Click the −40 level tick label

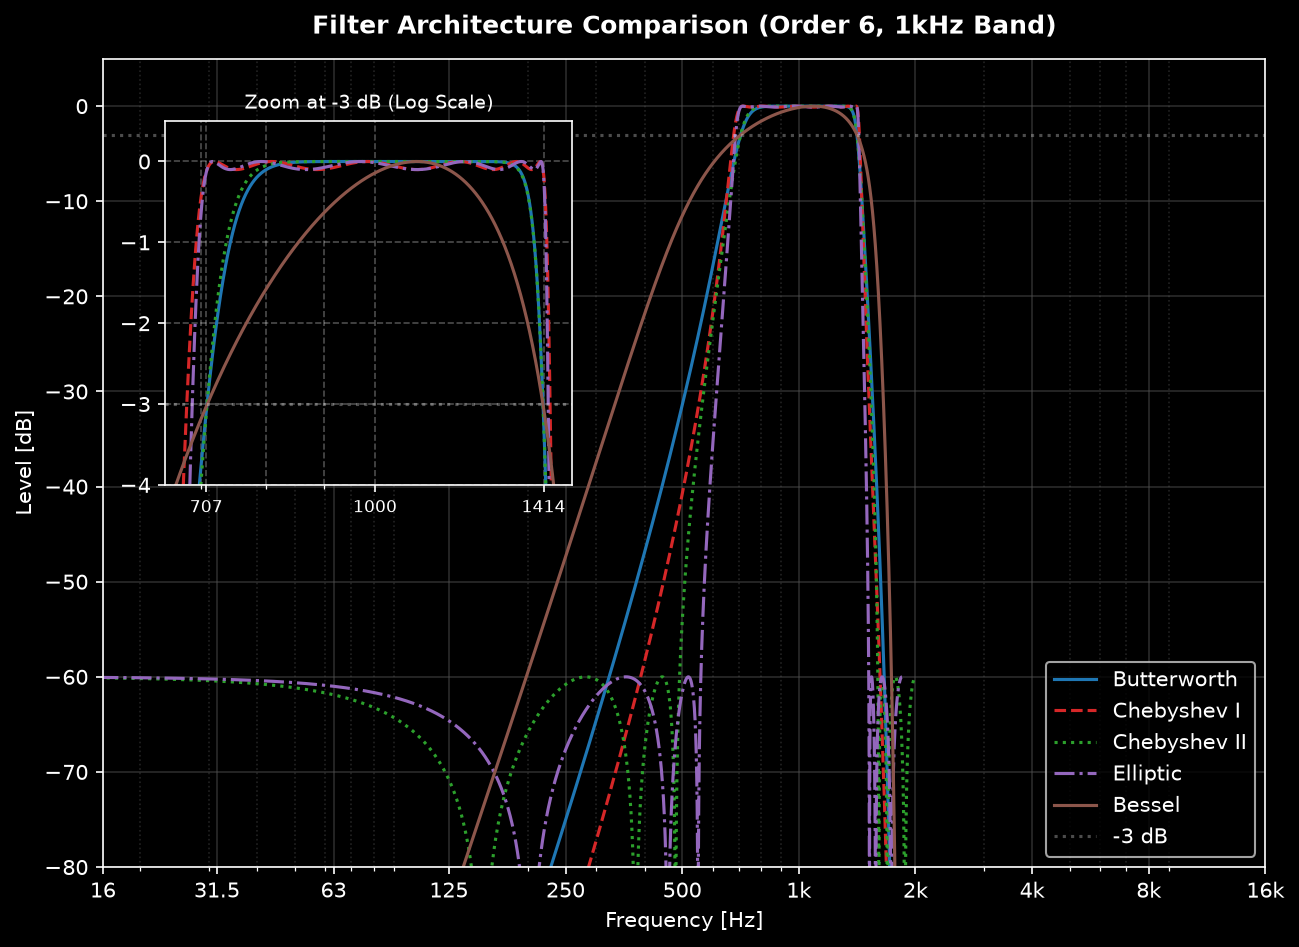pos(68,487)
